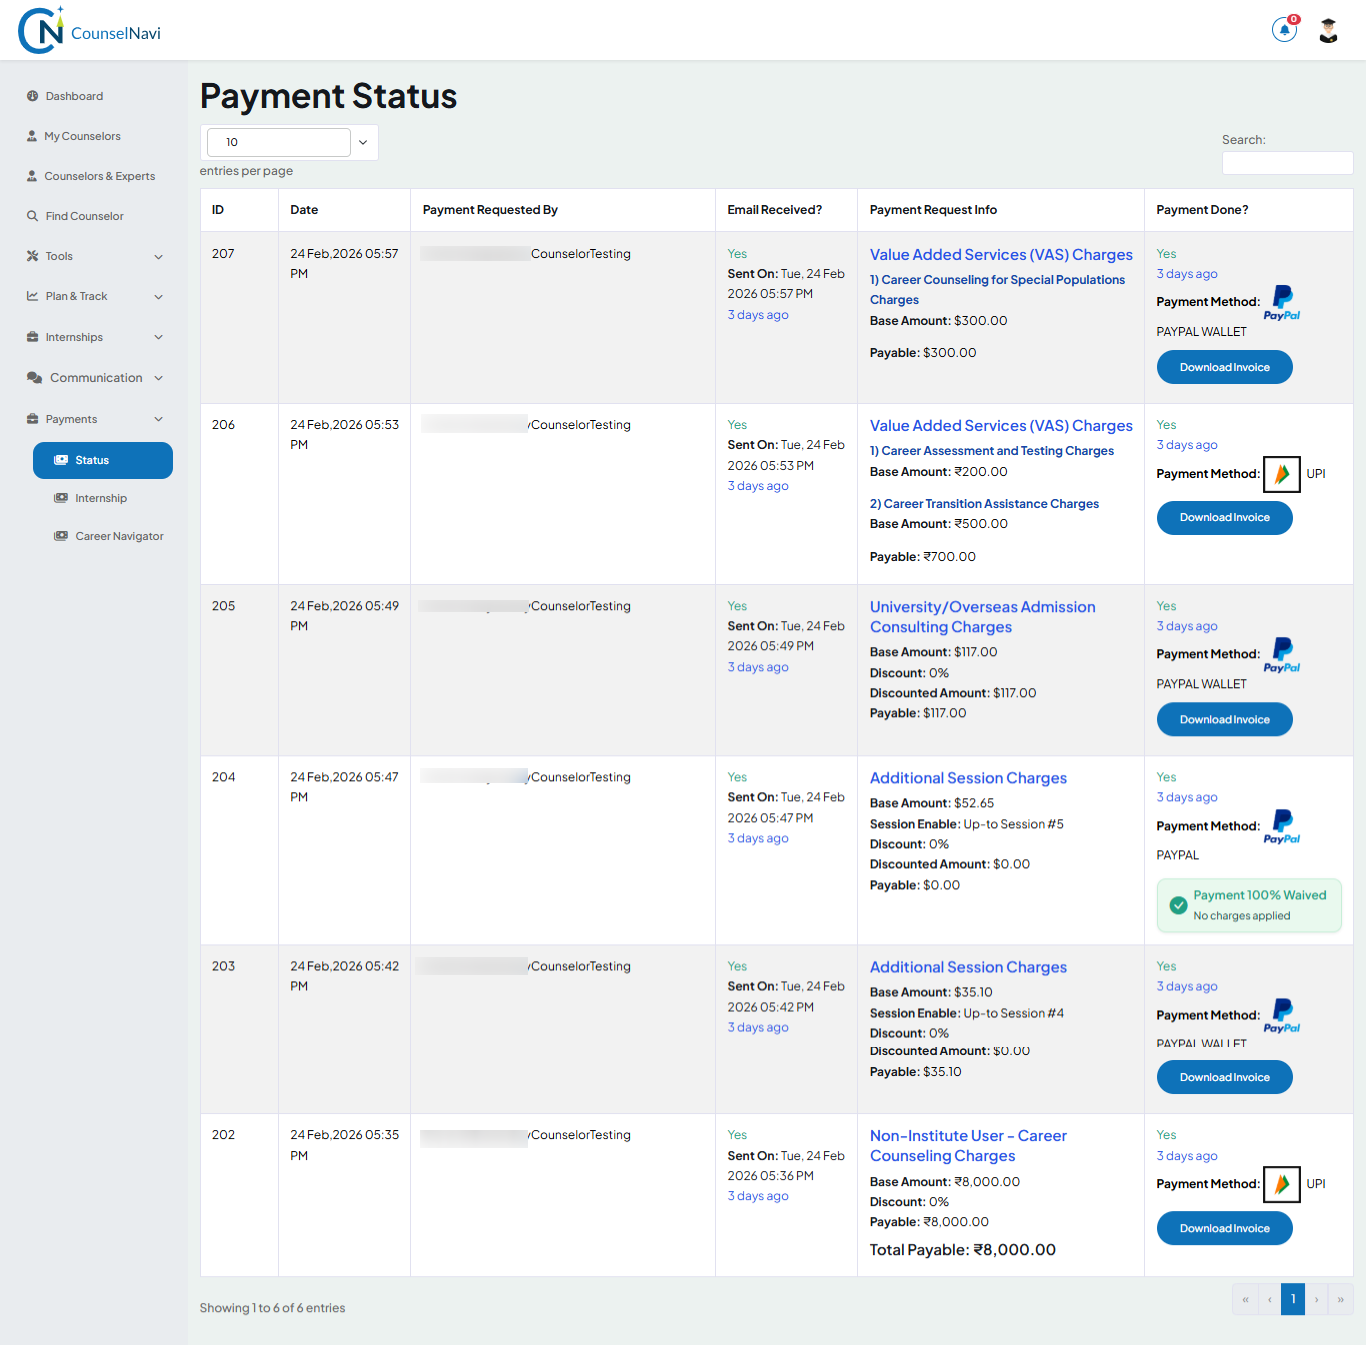Click the CounselNavi logo
Viewport: 1366px width, 1348px height.
[x=88, y=29]
